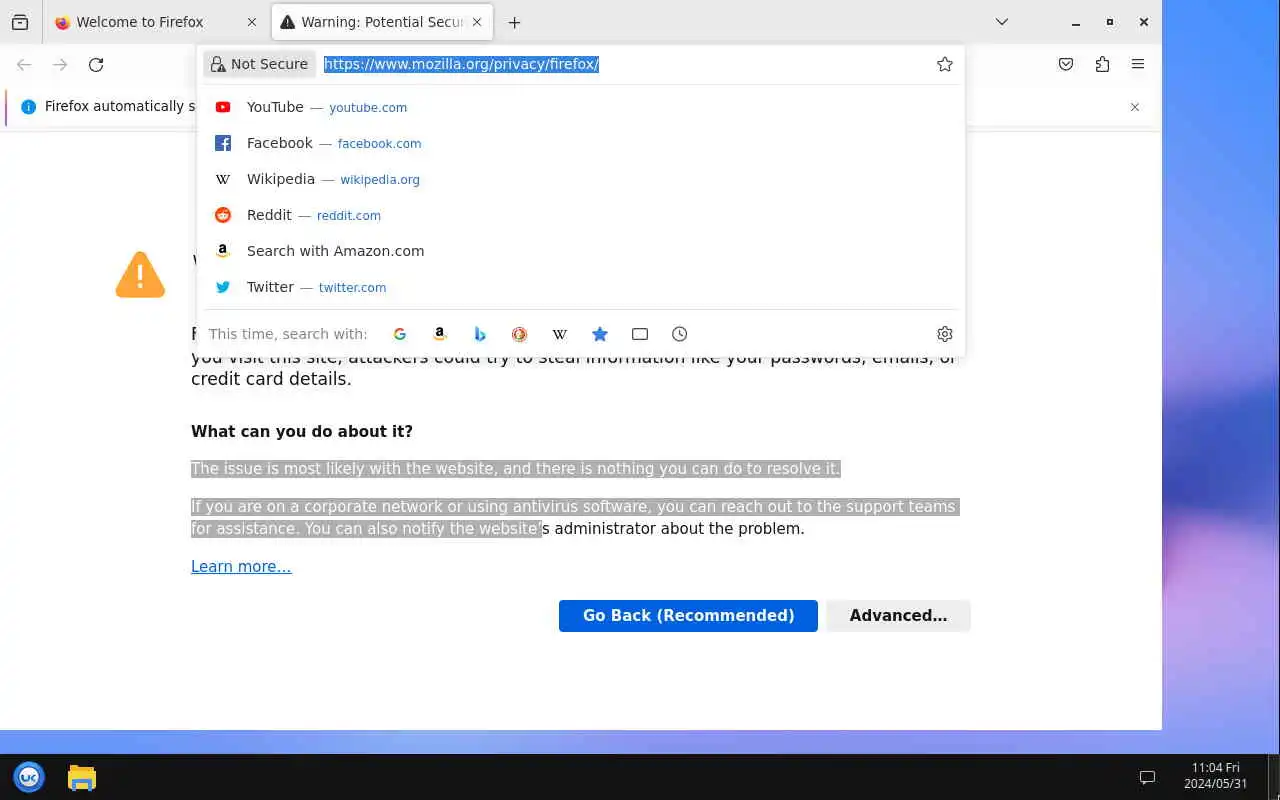Select Search with Amazon.com

[581, 251]
